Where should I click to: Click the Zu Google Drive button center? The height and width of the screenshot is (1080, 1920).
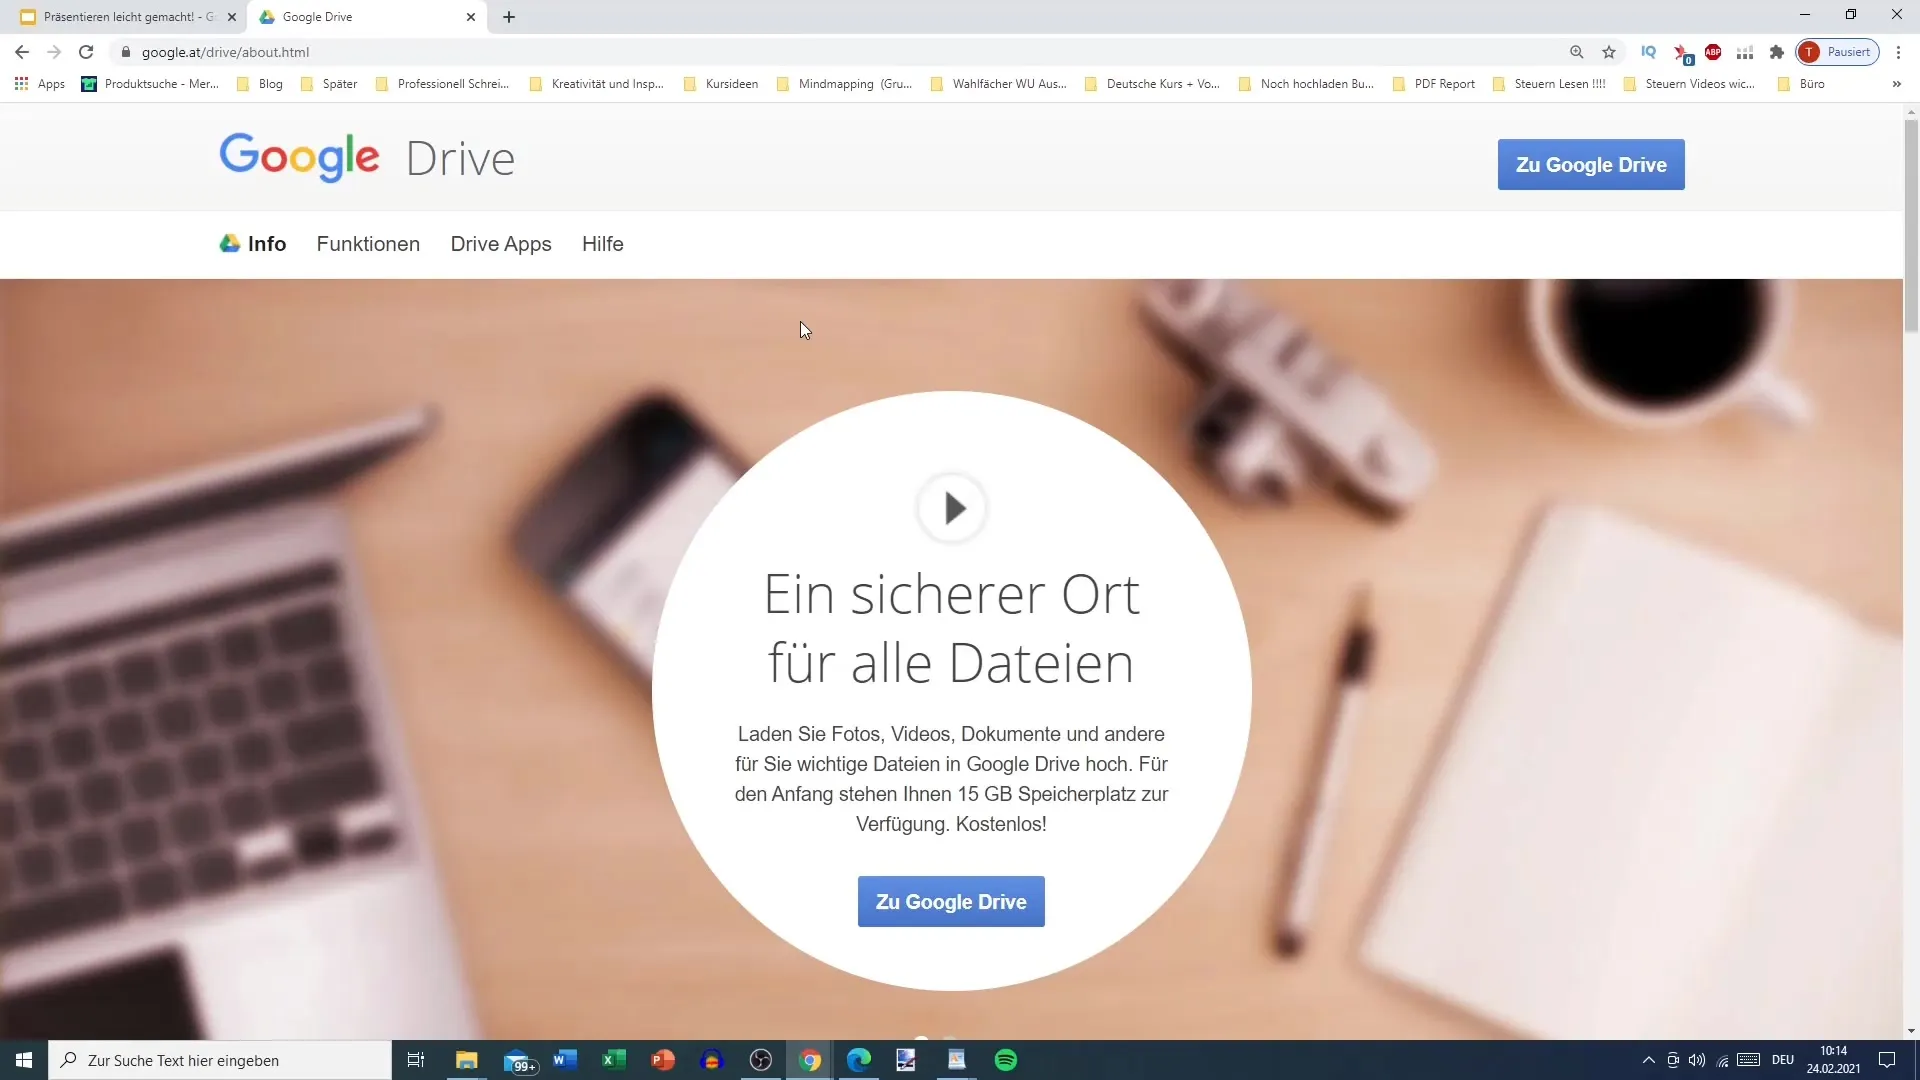click(951, 901)
